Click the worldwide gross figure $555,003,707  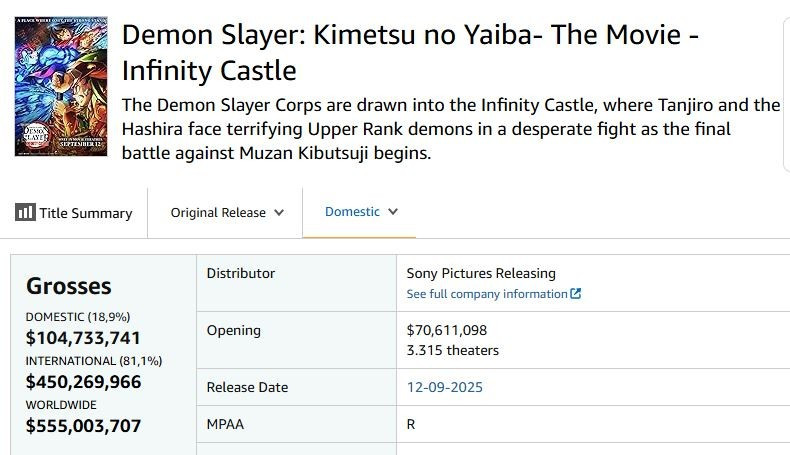[83, 425]
